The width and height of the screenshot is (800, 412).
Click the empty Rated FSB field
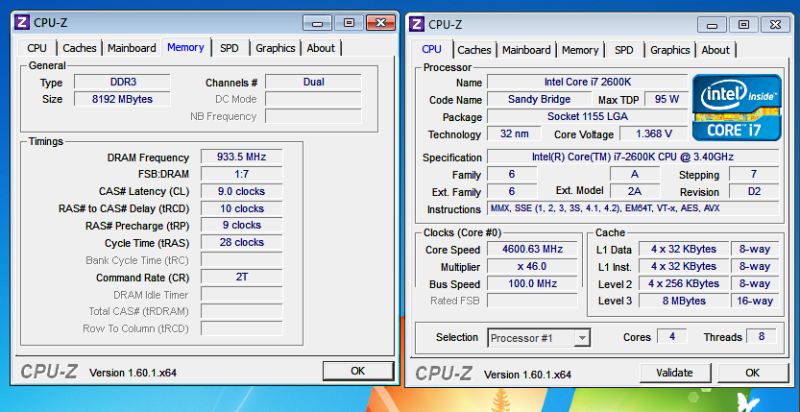pos(532,300)
